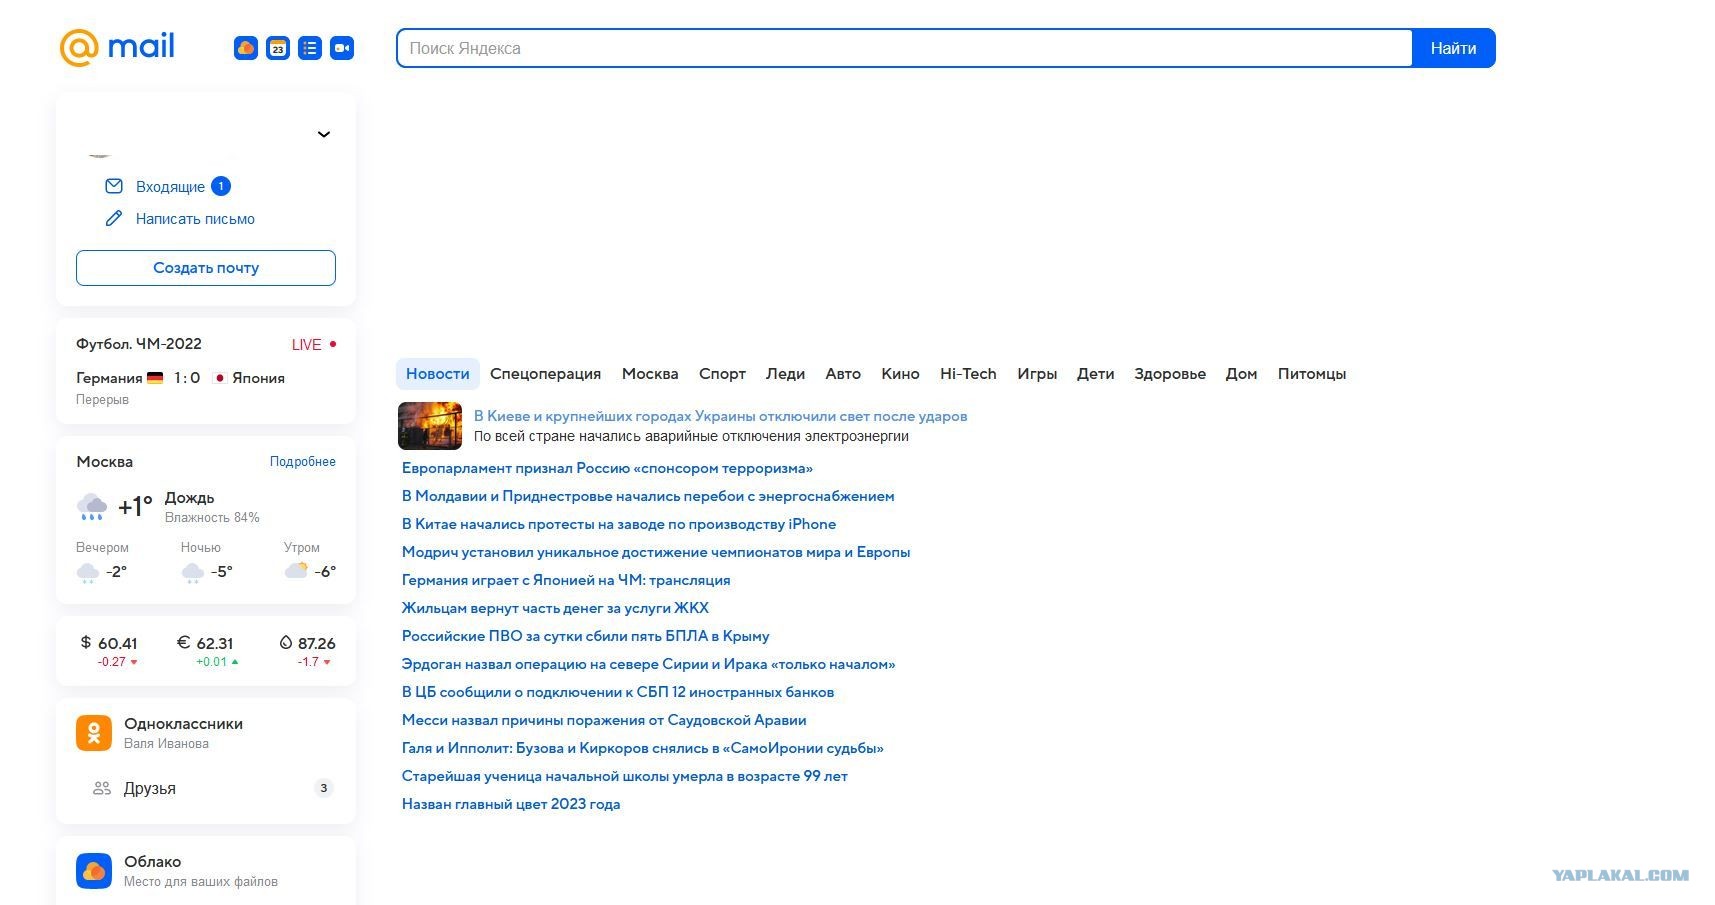Click the unread count badge next to Входящие
The height and width of the screenshot is (905, 1715).
(x=221, y=186)
